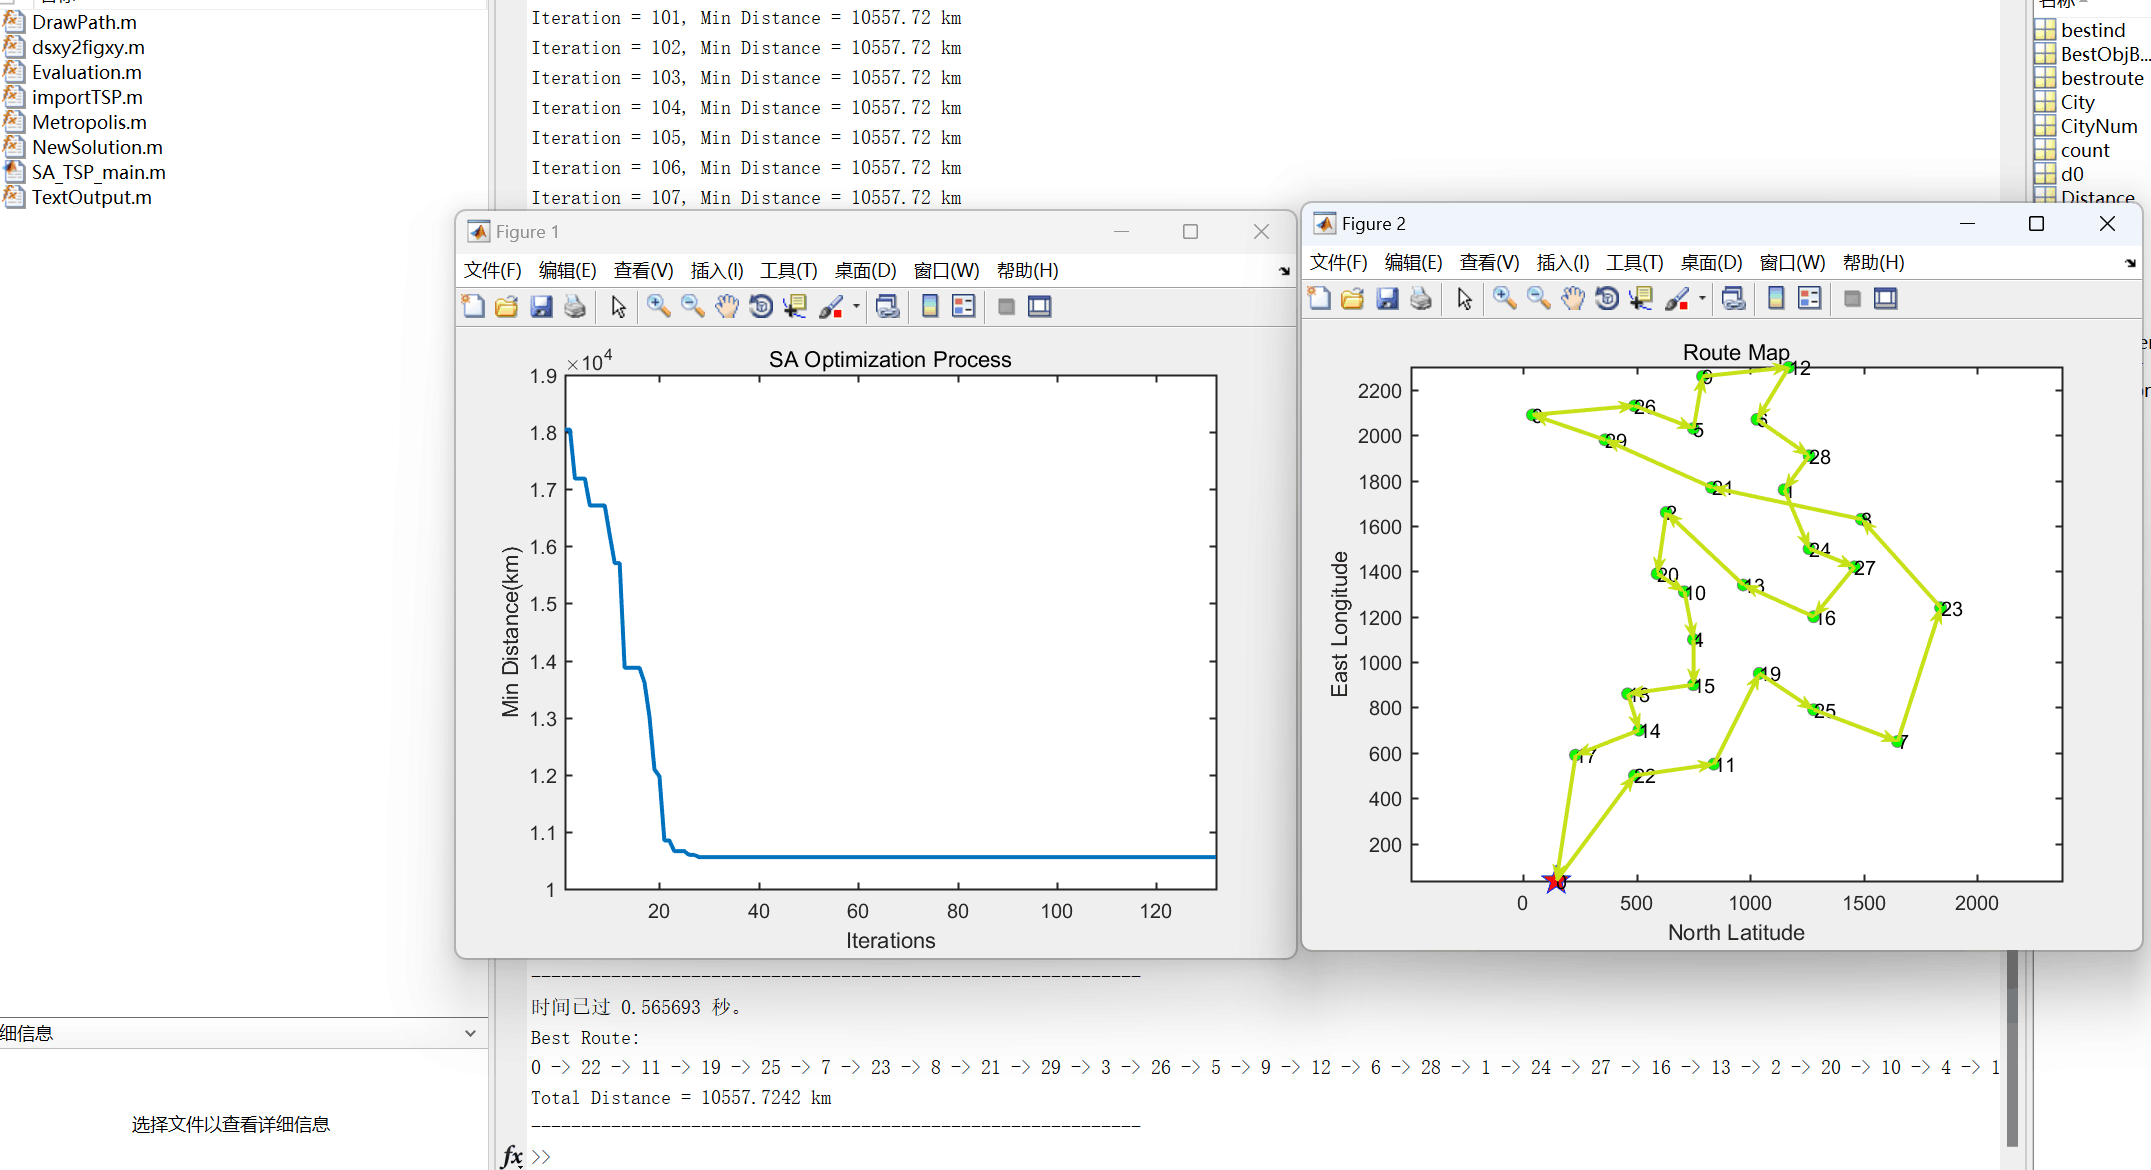Open 插入(I) menu in Figure 2

[x=1562, y=263]
